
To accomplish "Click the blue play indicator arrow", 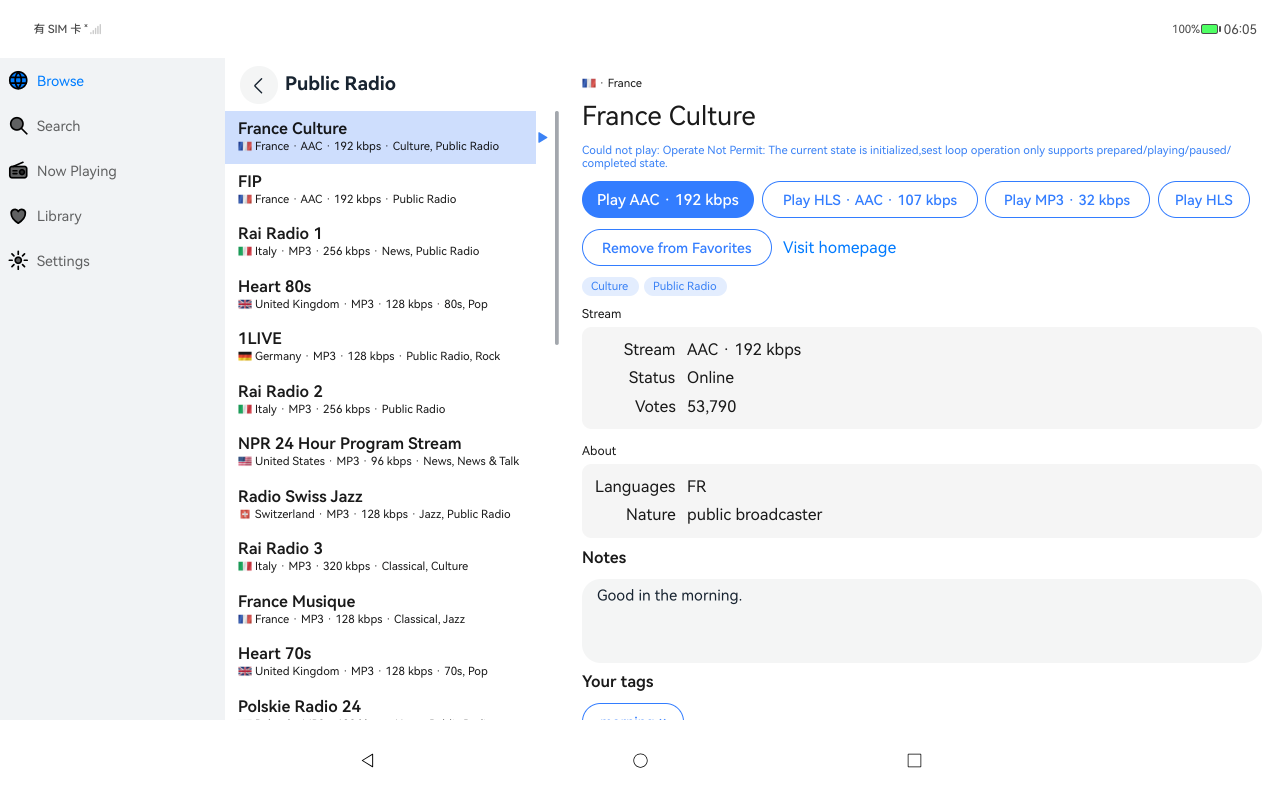I will 543,137.
